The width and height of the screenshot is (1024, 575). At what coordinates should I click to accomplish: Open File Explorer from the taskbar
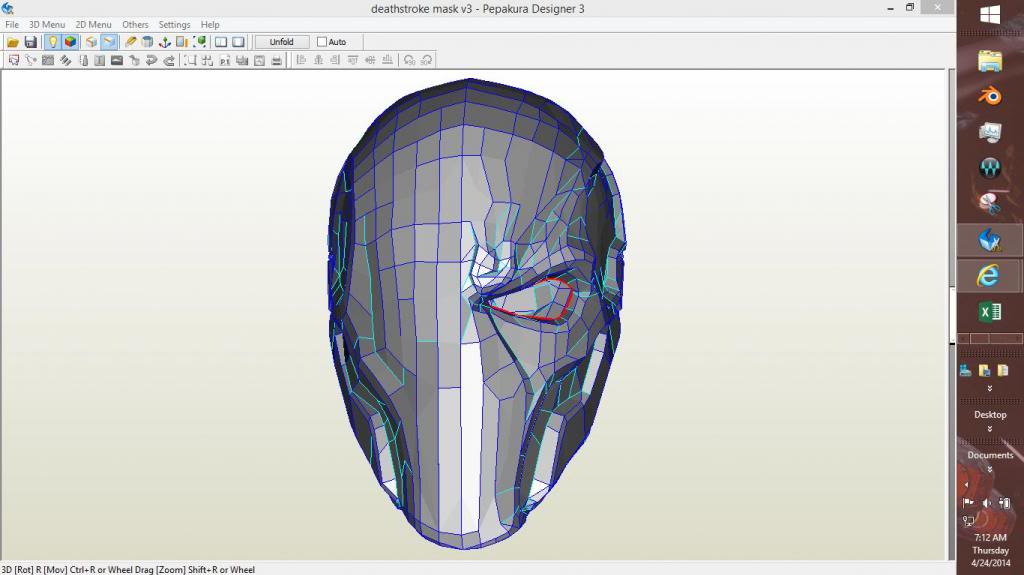tap(990, 61)
